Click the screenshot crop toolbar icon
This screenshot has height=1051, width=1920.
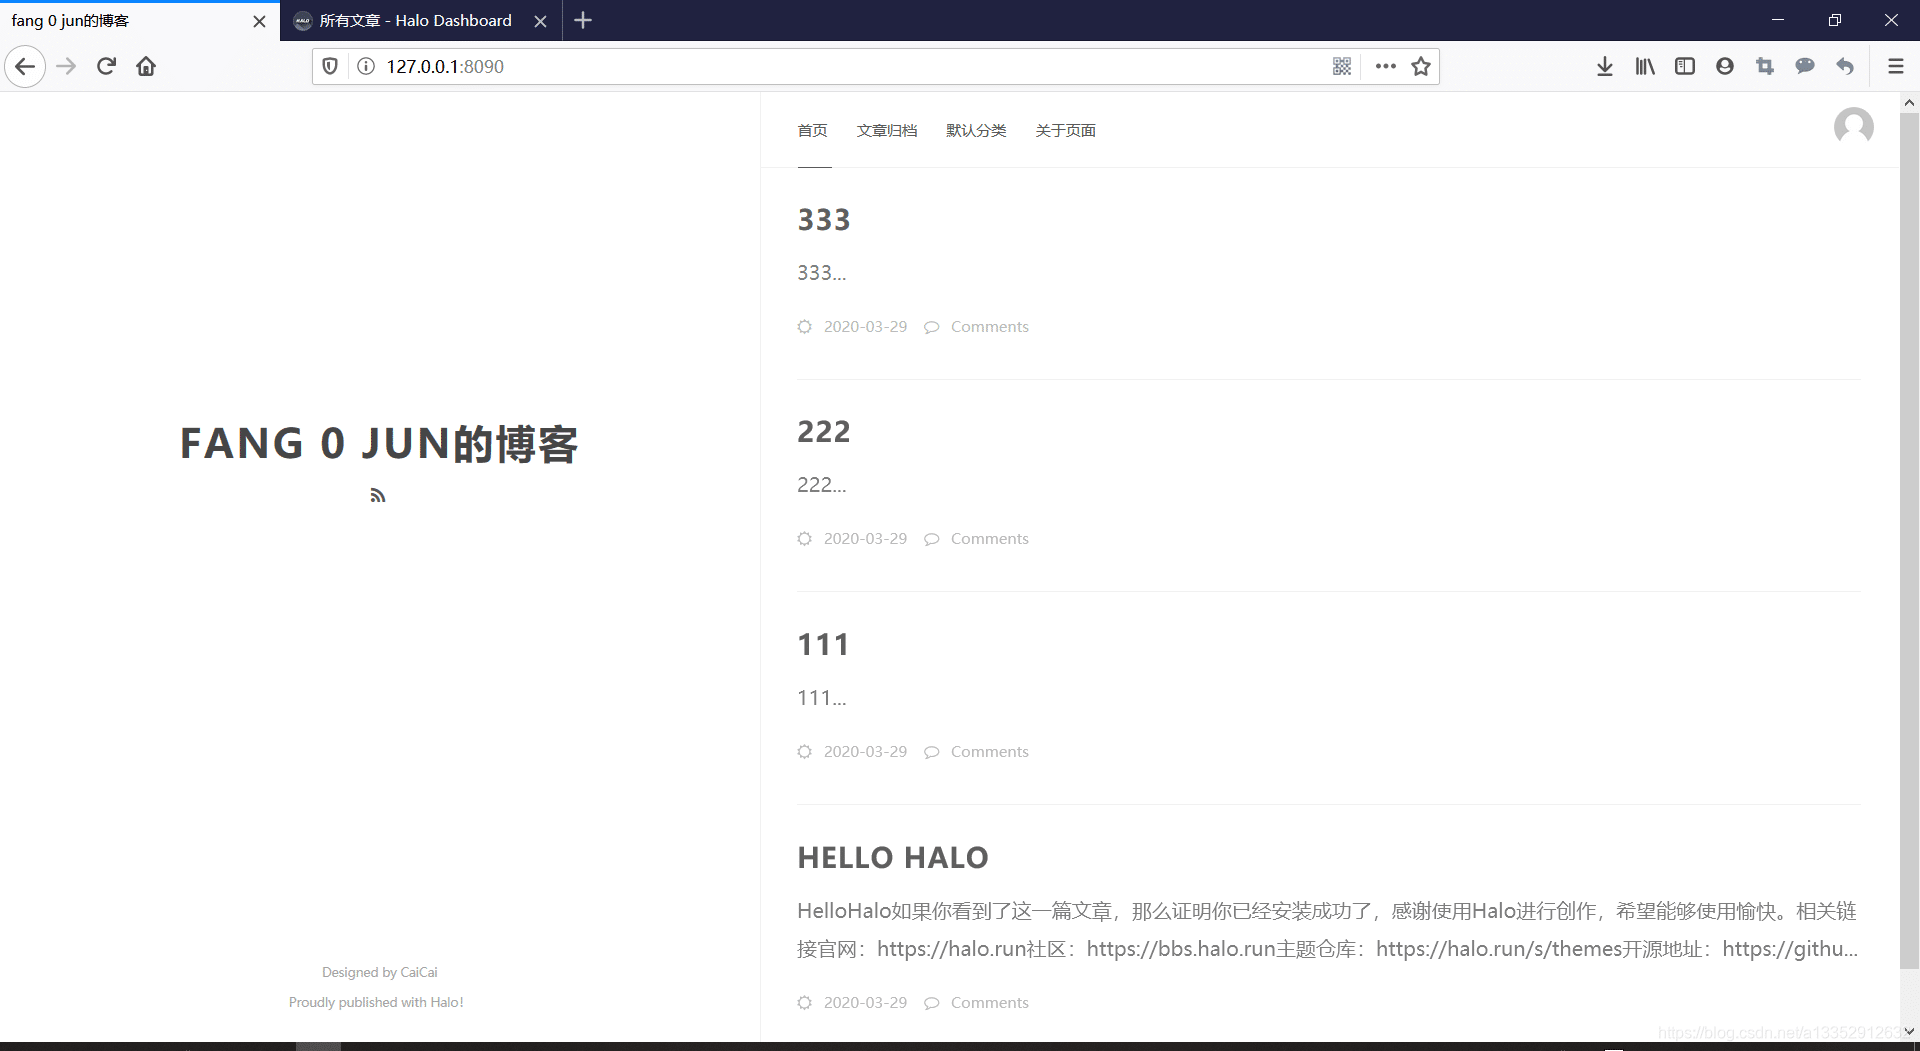(x=1765, y=67)
